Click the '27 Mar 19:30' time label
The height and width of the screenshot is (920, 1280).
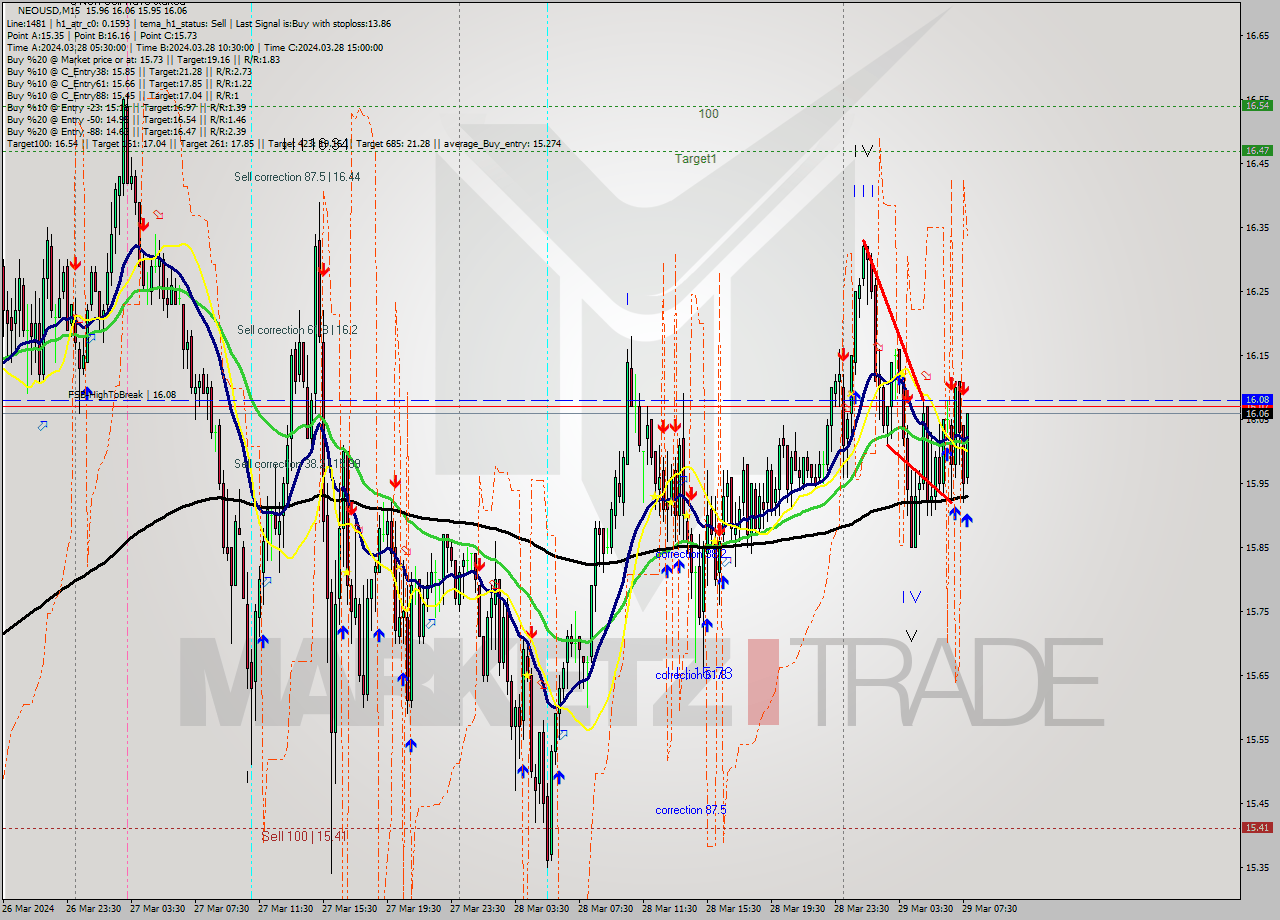414,909
